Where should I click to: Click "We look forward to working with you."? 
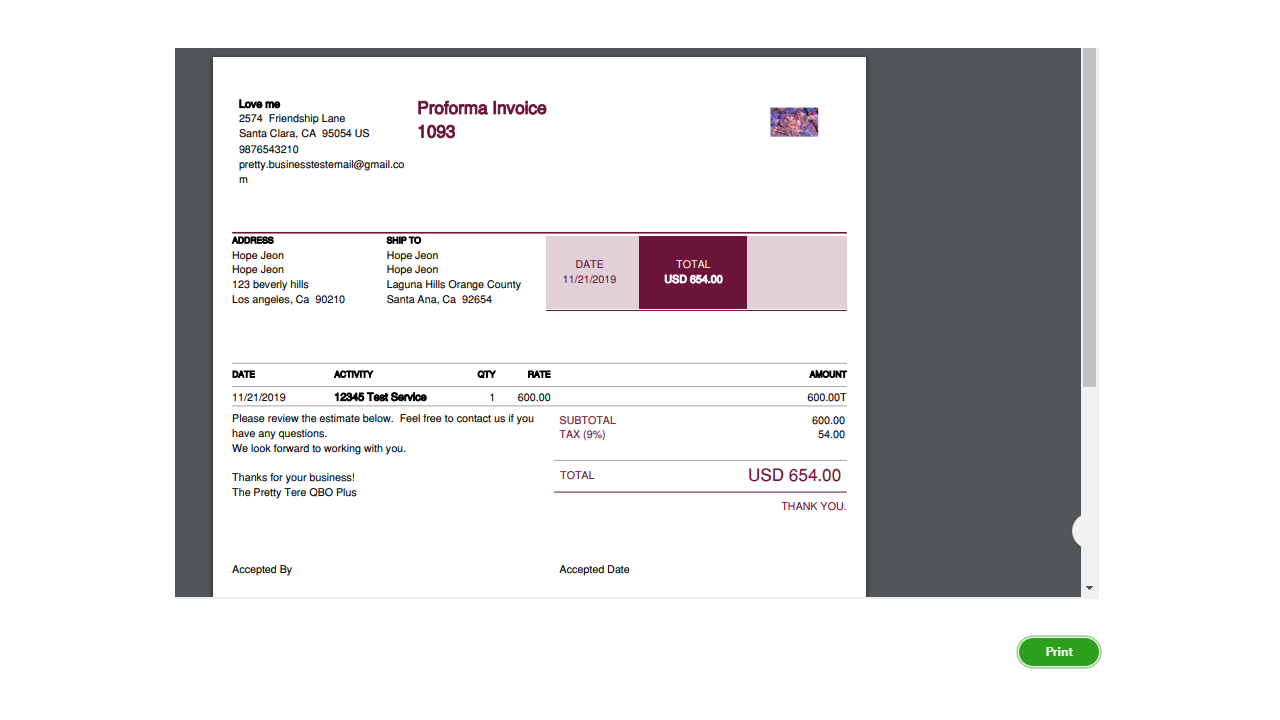point(319,448)
